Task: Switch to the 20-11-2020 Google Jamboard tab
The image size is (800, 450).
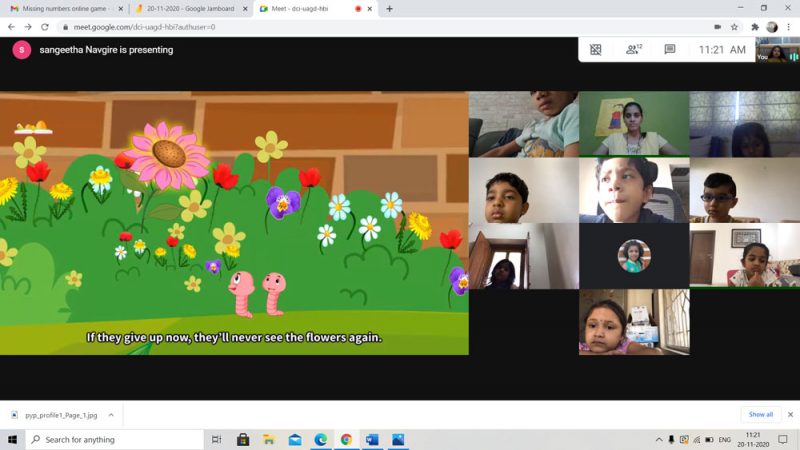Action: point(190,9)
